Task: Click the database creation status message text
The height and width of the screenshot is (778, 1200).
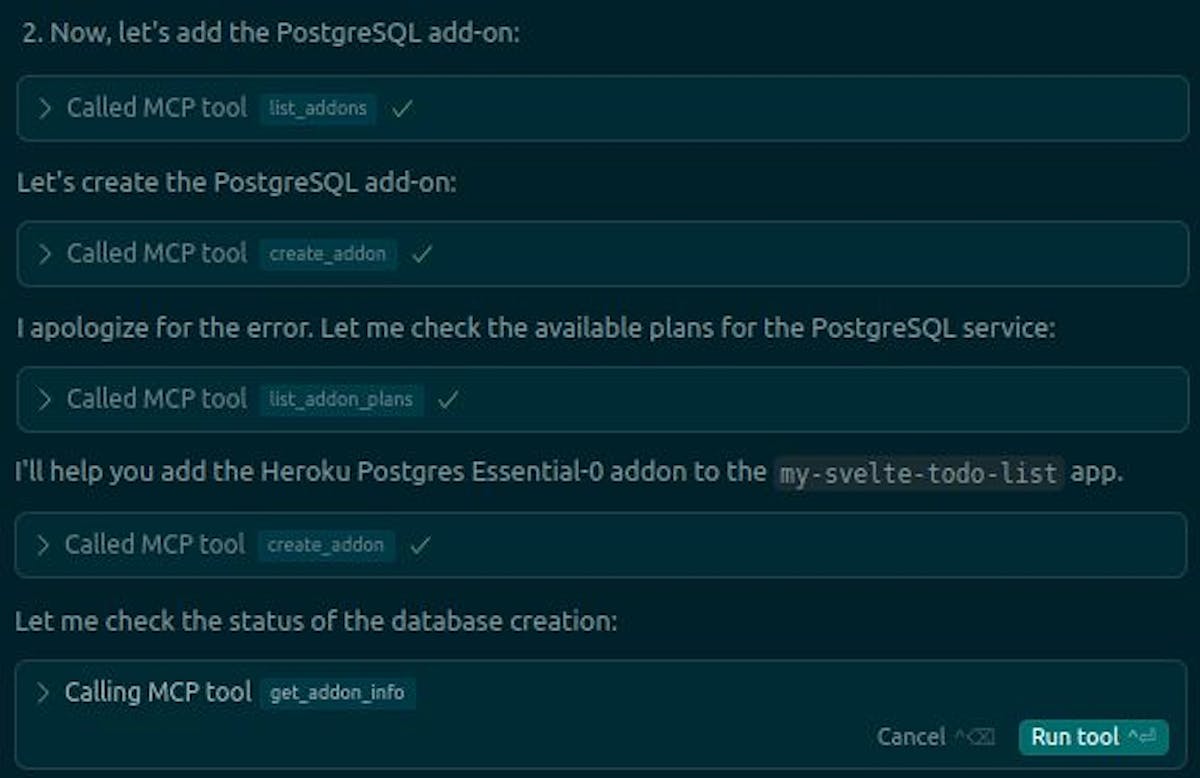Action: 316,620
